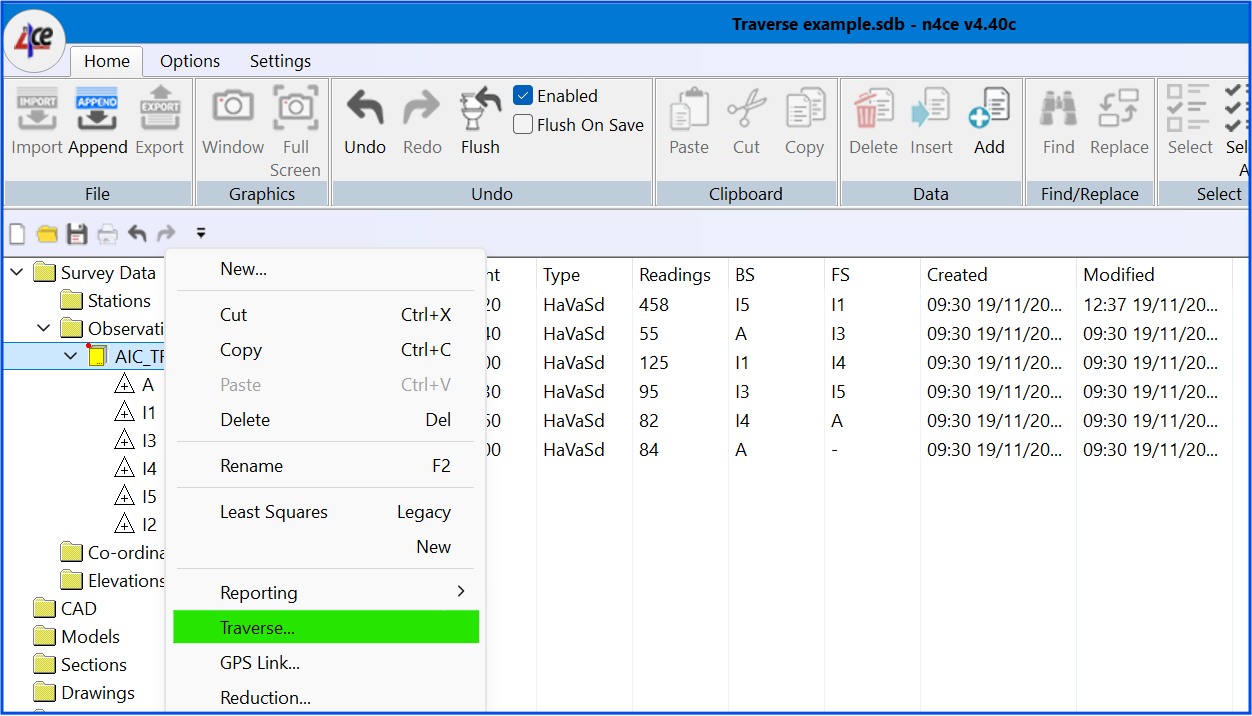Sort by the Modified column header
The width and height of the screenshot is (1252, 716).
1154,274
